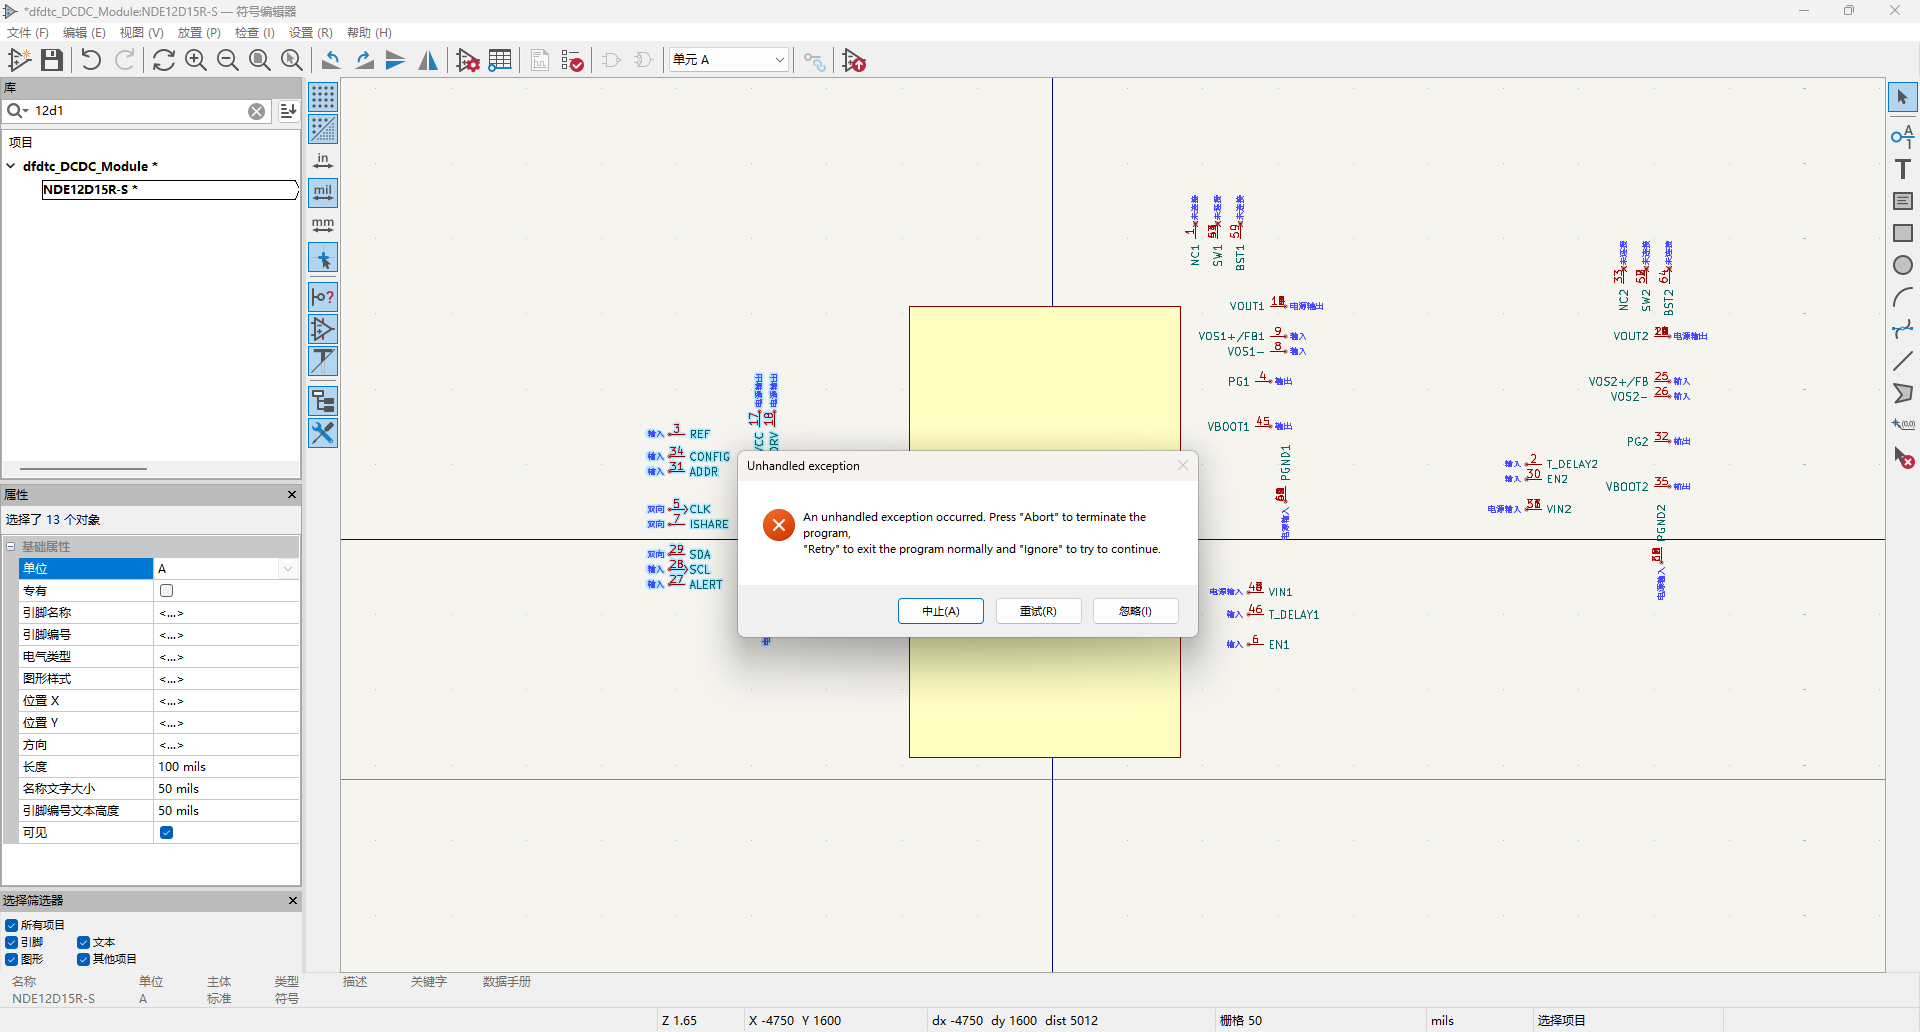This screenshot has height=1032, width=1920.
Task: Toggle the 引脚 selection filter checkbox
Action: (x=12, y=942)
